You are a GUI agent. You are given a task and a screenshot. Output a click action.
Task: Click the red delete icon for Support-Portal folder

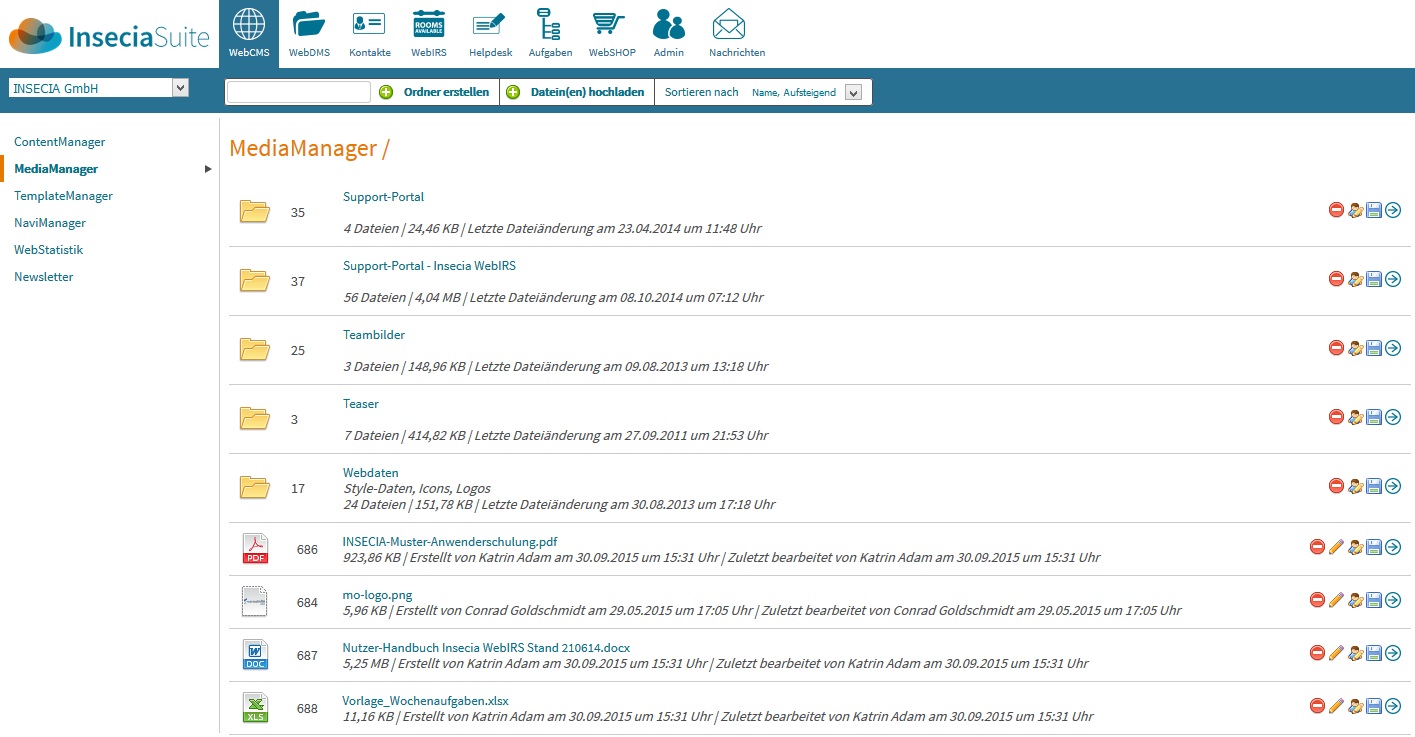point(1336,210)
